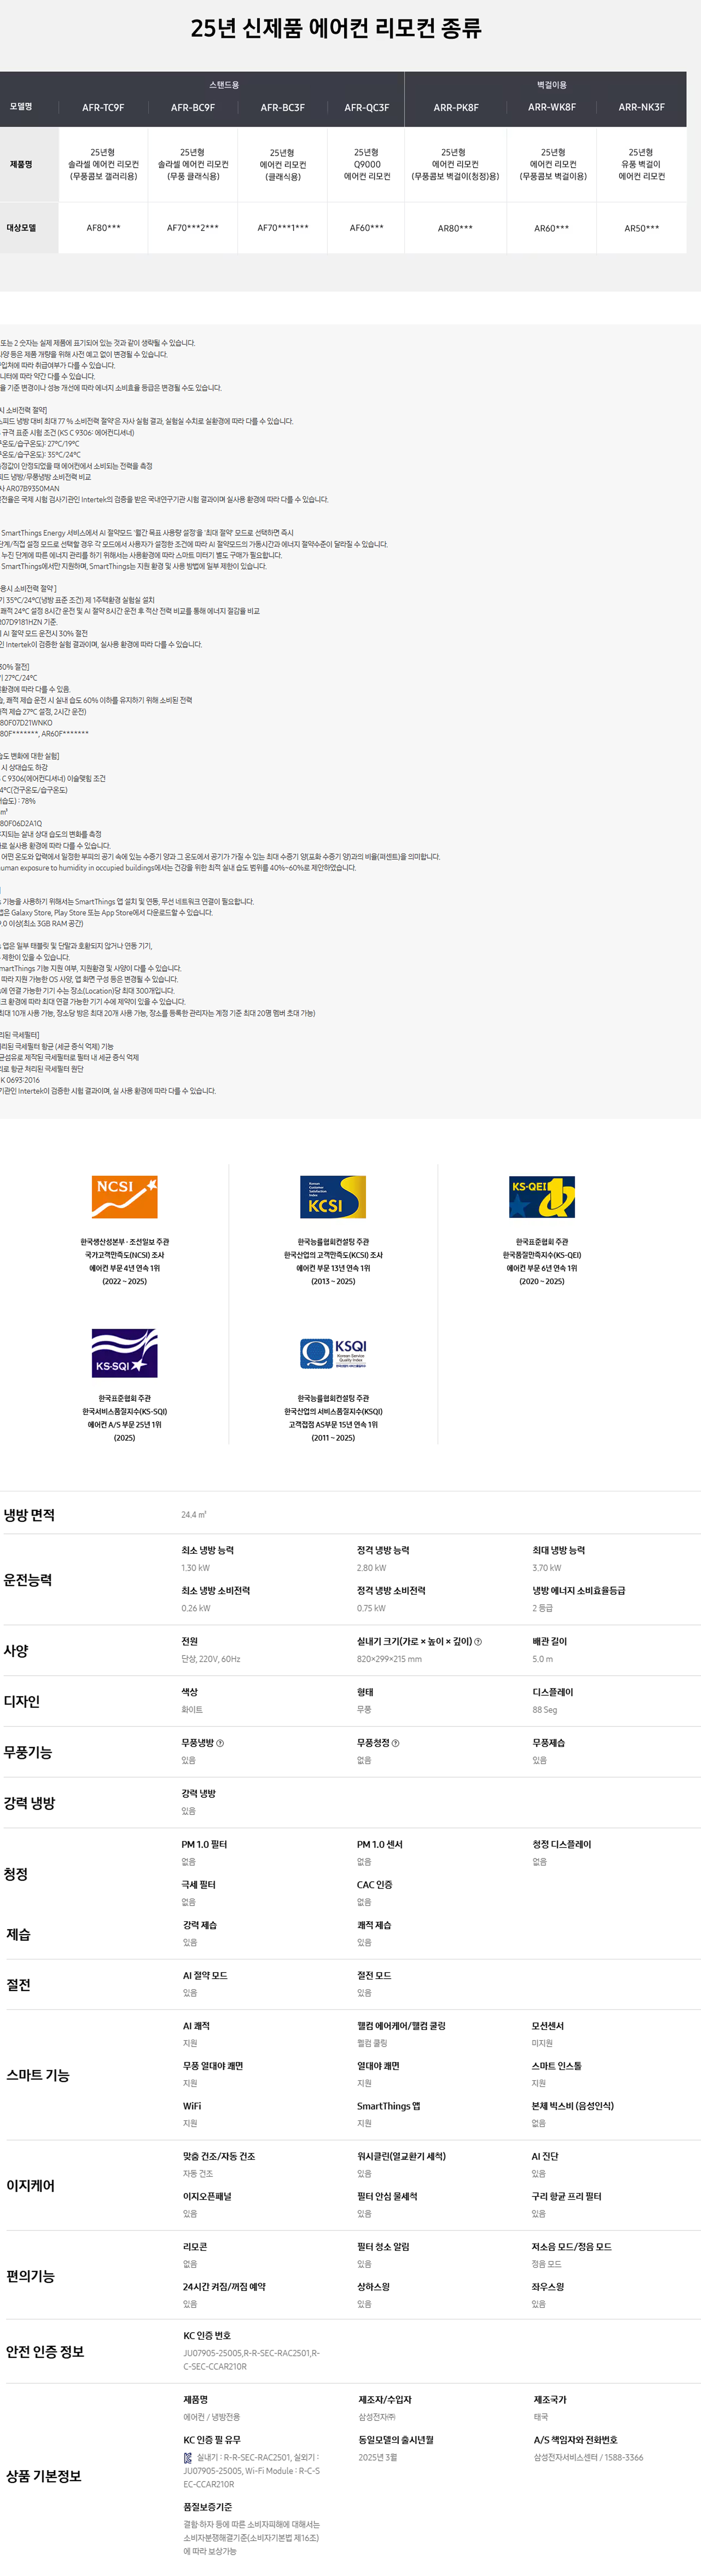
Task: Open info icon next to 무풍냉방
Action: coord(220,1743)
